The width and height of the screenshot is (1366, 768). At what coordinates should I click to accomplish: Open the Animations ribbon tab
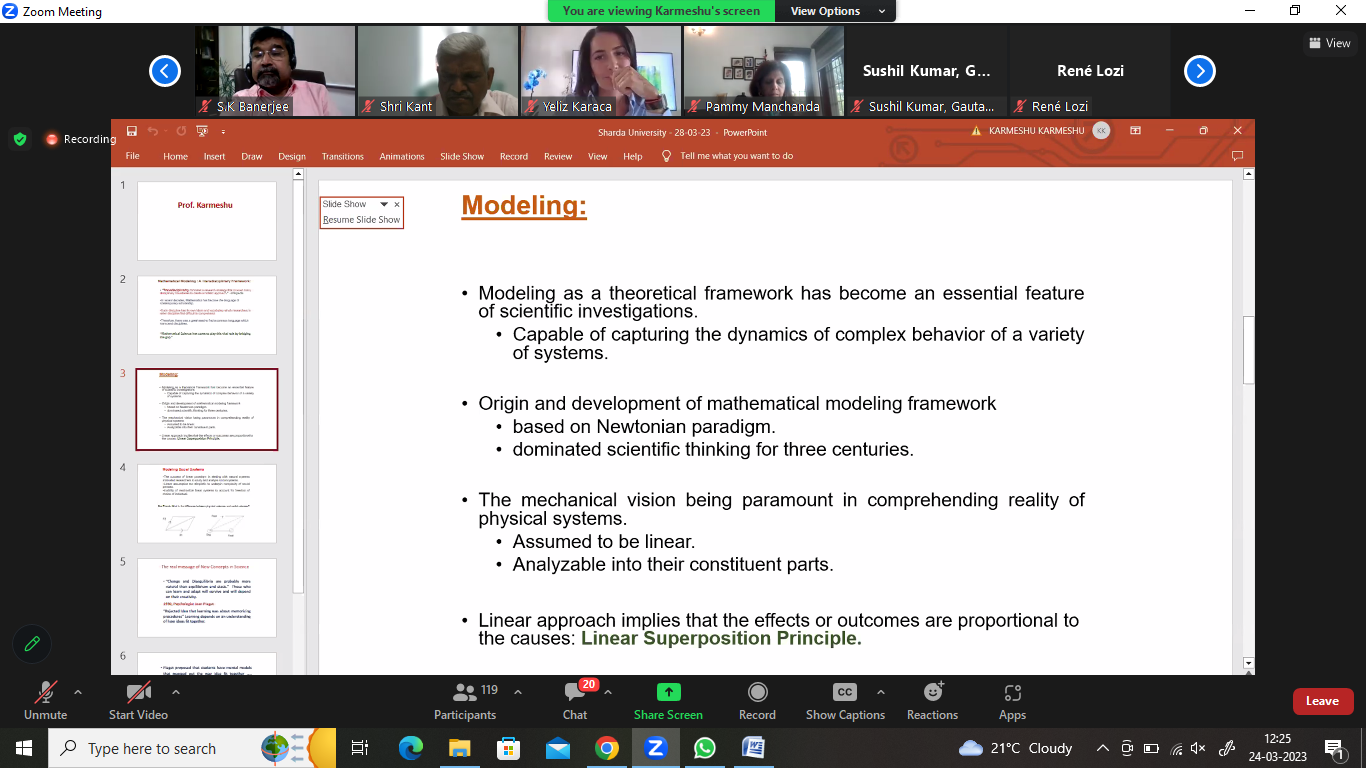[x=402, y=156]
